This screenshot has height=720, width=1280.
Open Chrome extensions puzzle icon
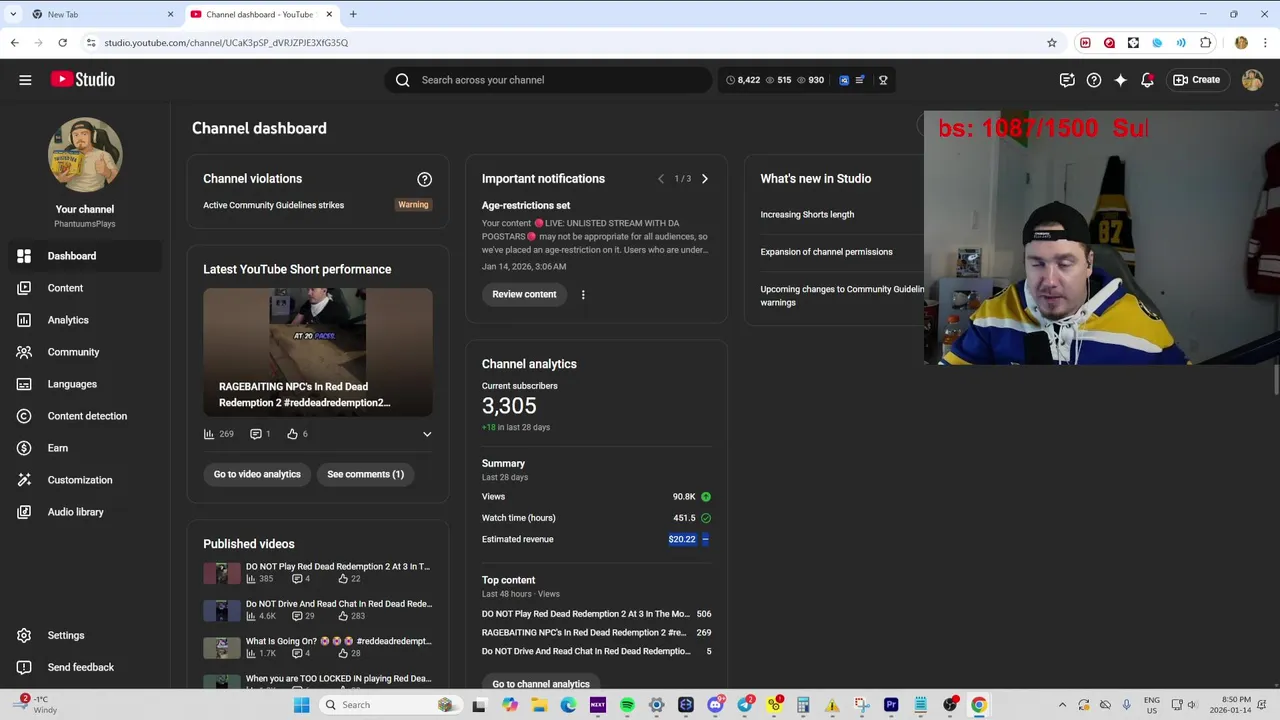coord(1205,43)
